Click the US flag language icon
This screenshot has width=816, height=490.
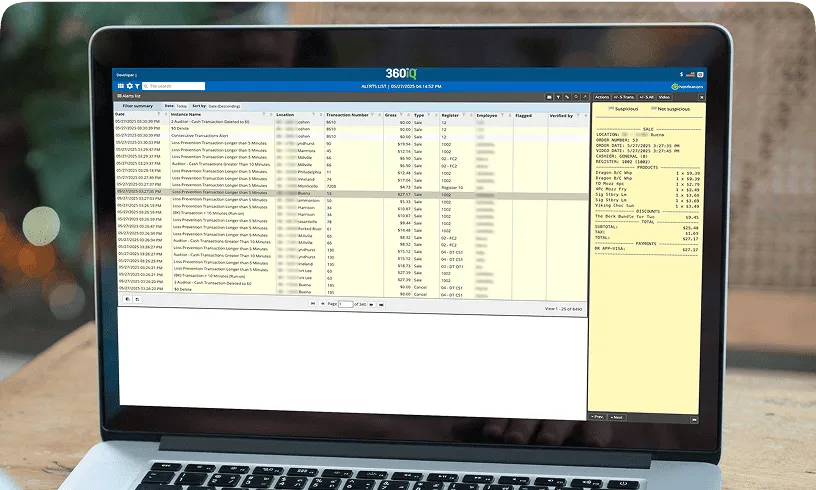(x=690, y=75)
